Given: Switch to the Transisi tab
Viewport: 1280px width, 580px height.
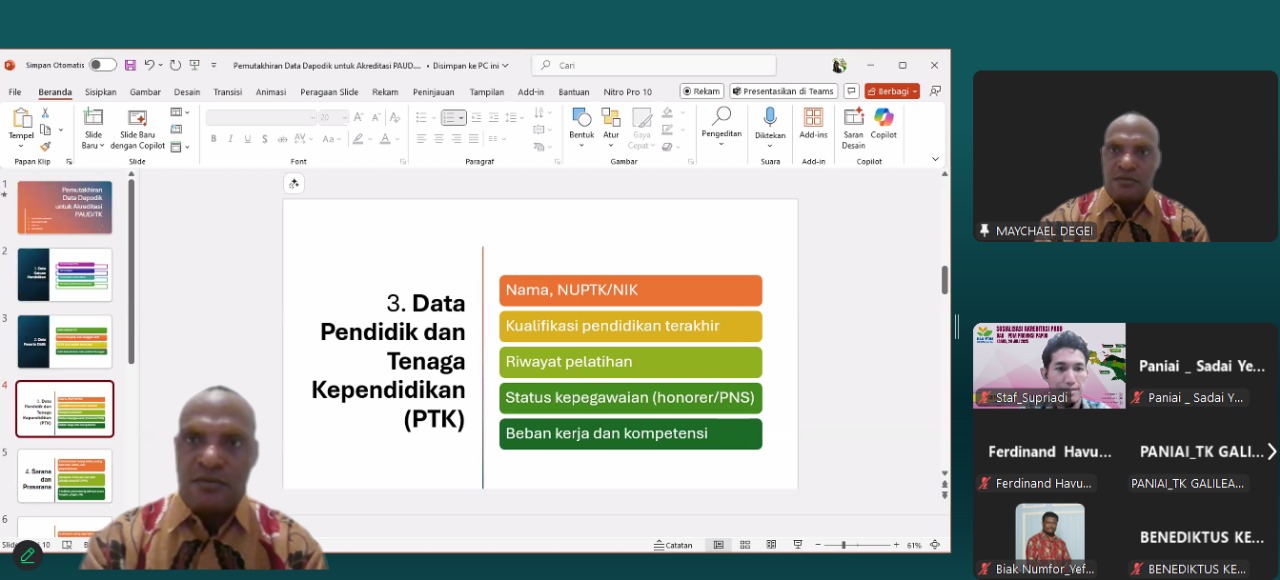Looking at the screenshot, I should [227, 92].
